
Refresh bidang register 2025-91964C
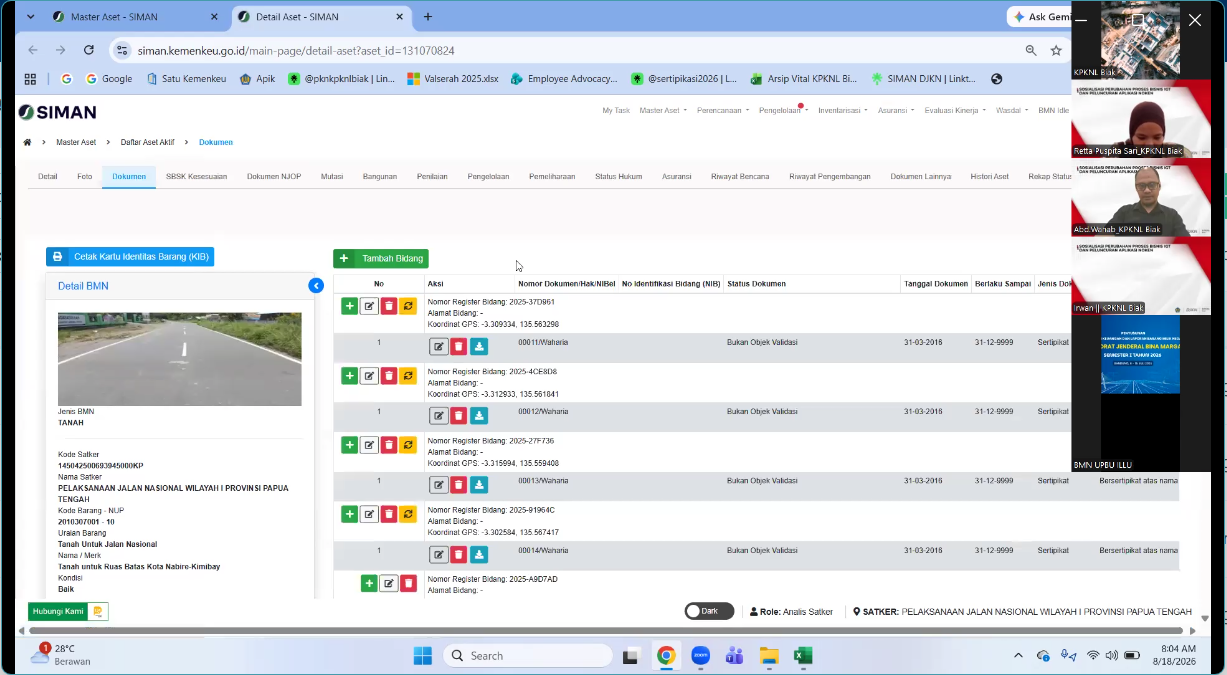coord(408,514)
